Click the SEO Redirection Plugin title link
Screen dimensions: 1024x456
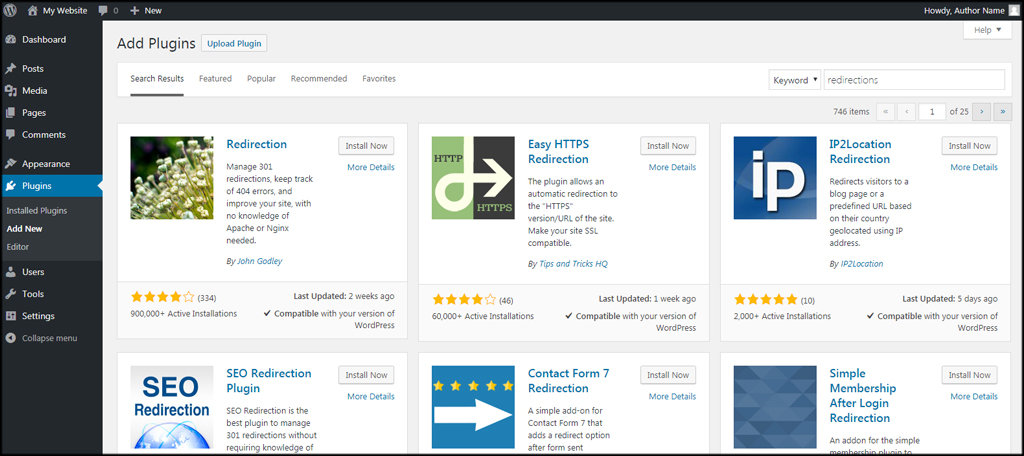tap(269, 381)
